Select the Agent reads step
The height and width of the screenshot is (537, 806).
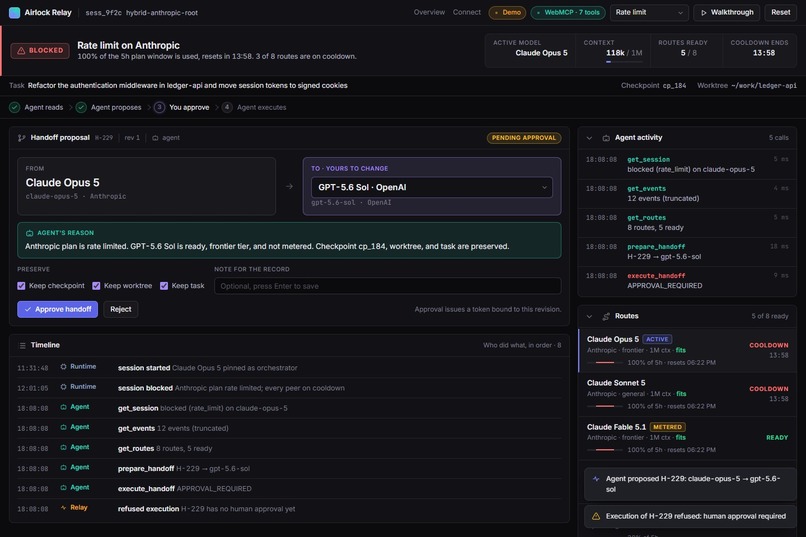pos(36,107)
